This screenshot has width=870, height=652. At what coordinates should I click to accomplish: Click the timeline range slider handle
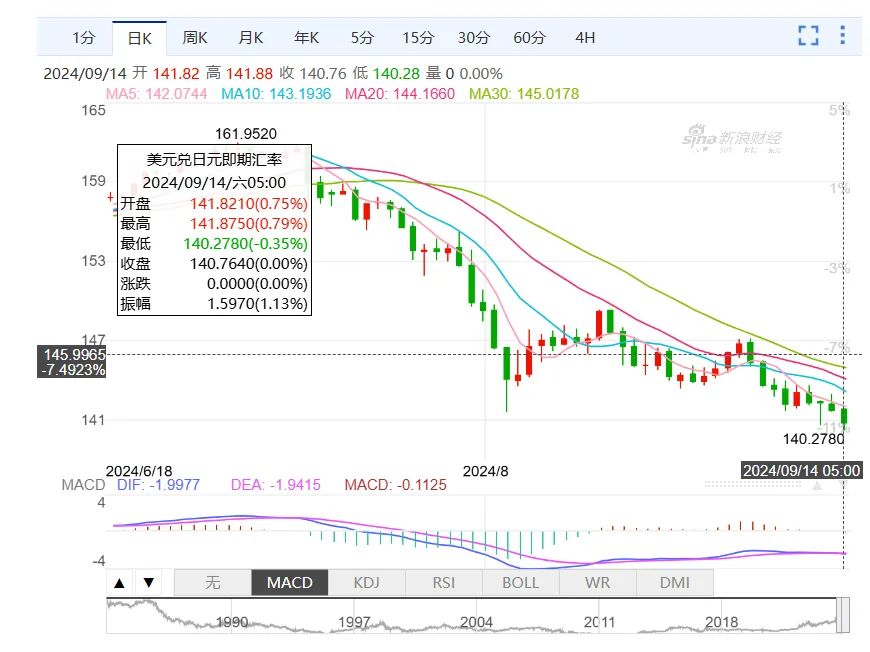click(x=843, y=615)
